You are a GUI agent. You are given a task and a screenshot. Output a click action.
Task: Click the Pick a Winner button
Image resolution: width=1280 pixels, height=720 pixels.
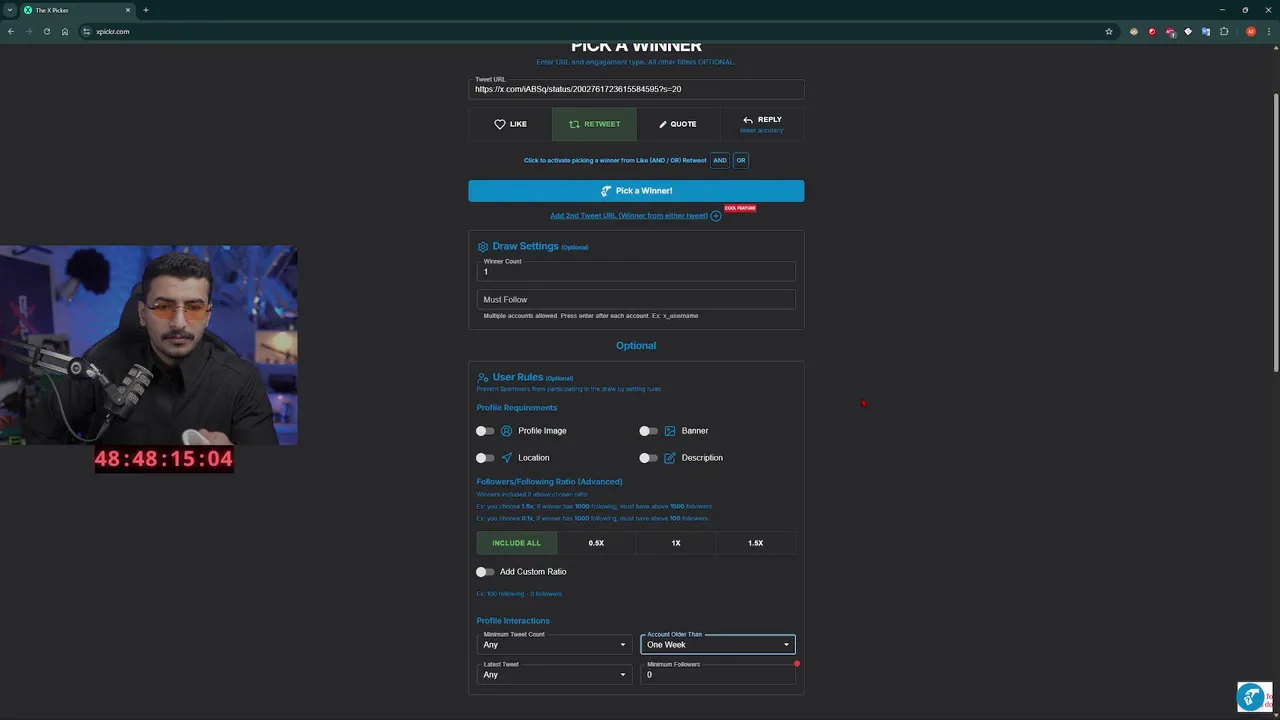(636, 191)
